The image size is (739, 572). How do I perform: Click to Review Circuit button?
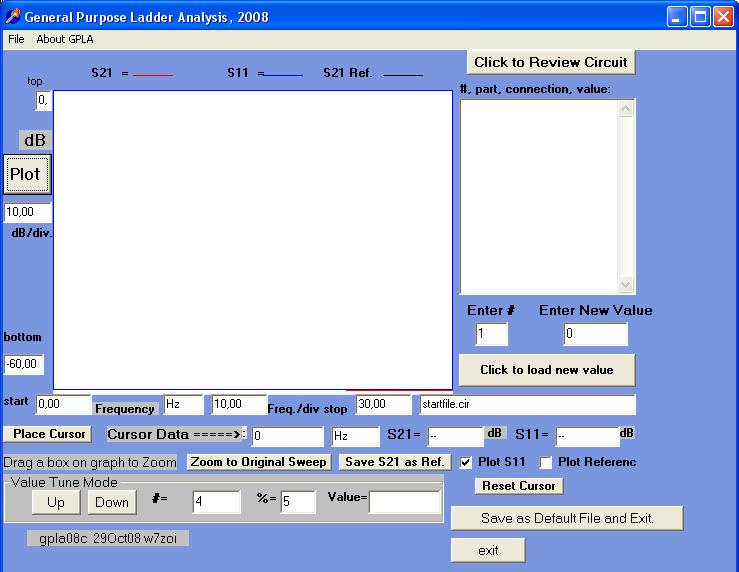[550, 62]
